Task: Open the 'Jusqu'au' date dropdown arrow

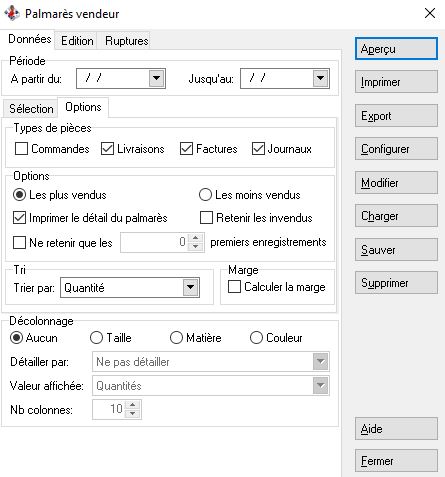Action: pyautogui.click(x=320, y=78)
